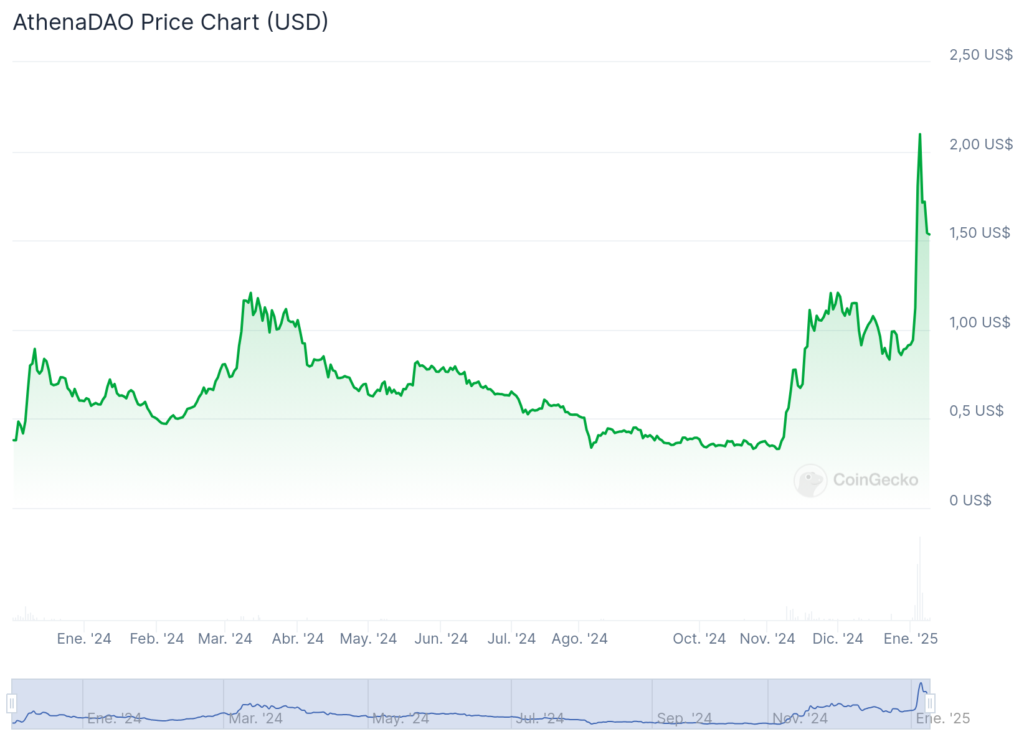This screenshot has width=1024, height=747.
Task: Click the 0 US$ y-axis label
Action: (970, 500)
